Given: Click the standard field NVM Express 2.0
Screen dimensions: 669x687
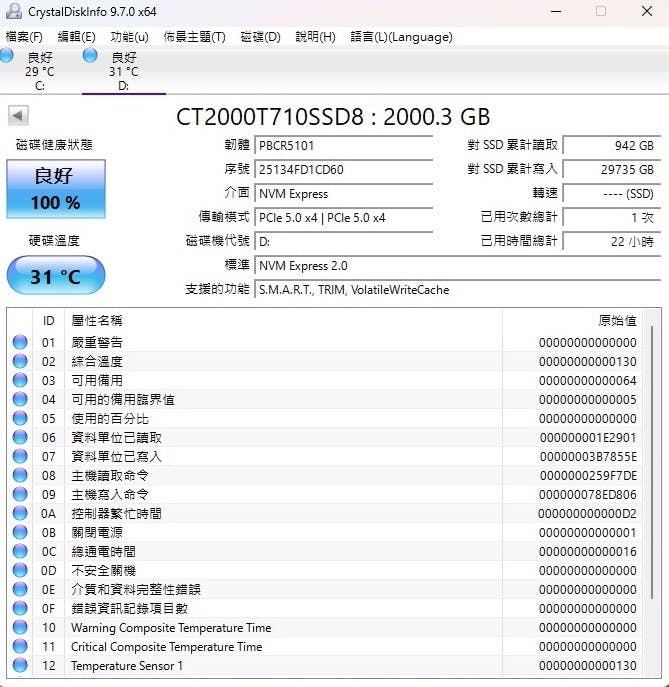Looking at the screenshot, I should [x=457, y=266].
